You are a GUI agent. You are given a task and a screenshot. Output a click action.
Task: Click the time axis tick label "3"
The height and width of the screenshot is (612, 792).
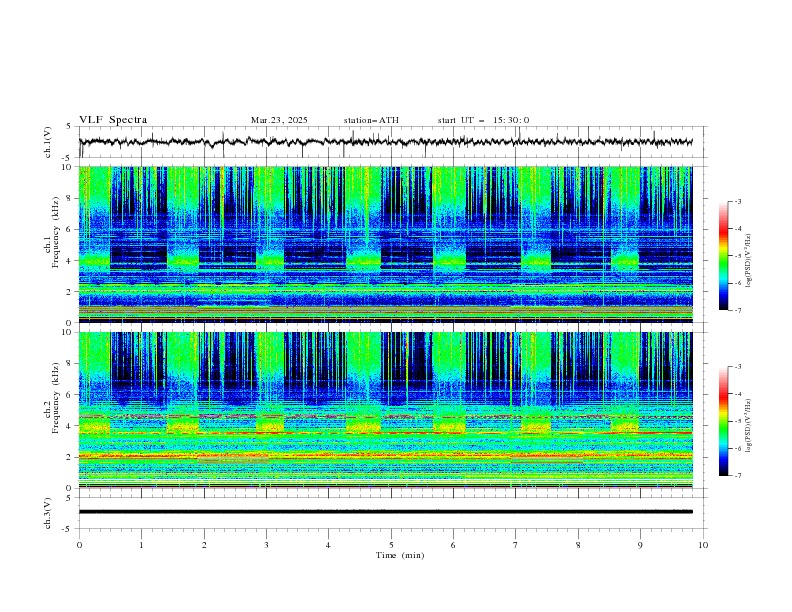coord(266,545)
